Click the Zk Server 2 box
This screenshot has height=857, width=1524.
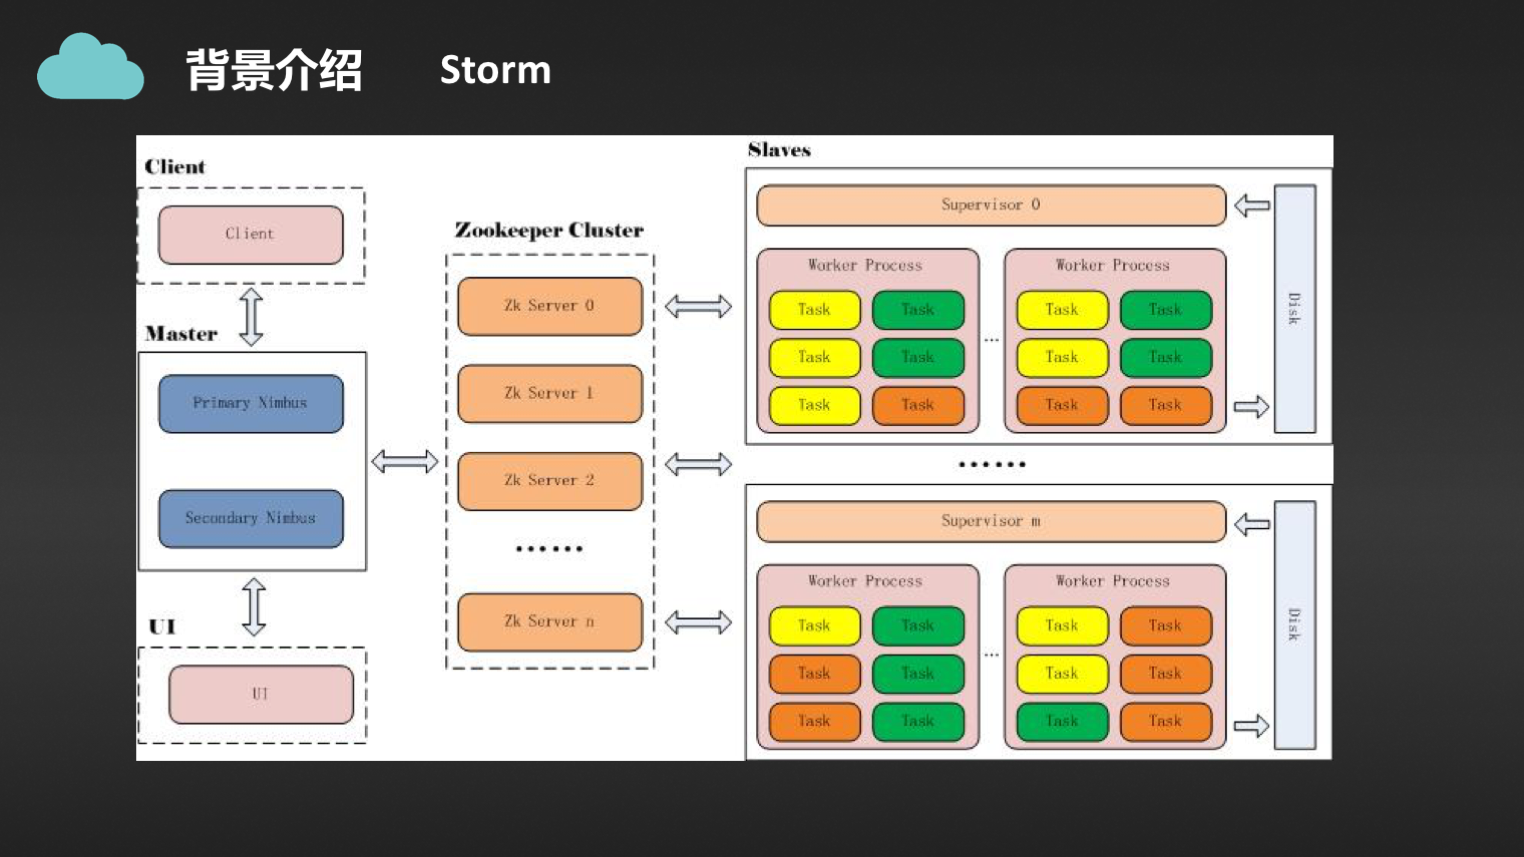click(550, 481)
